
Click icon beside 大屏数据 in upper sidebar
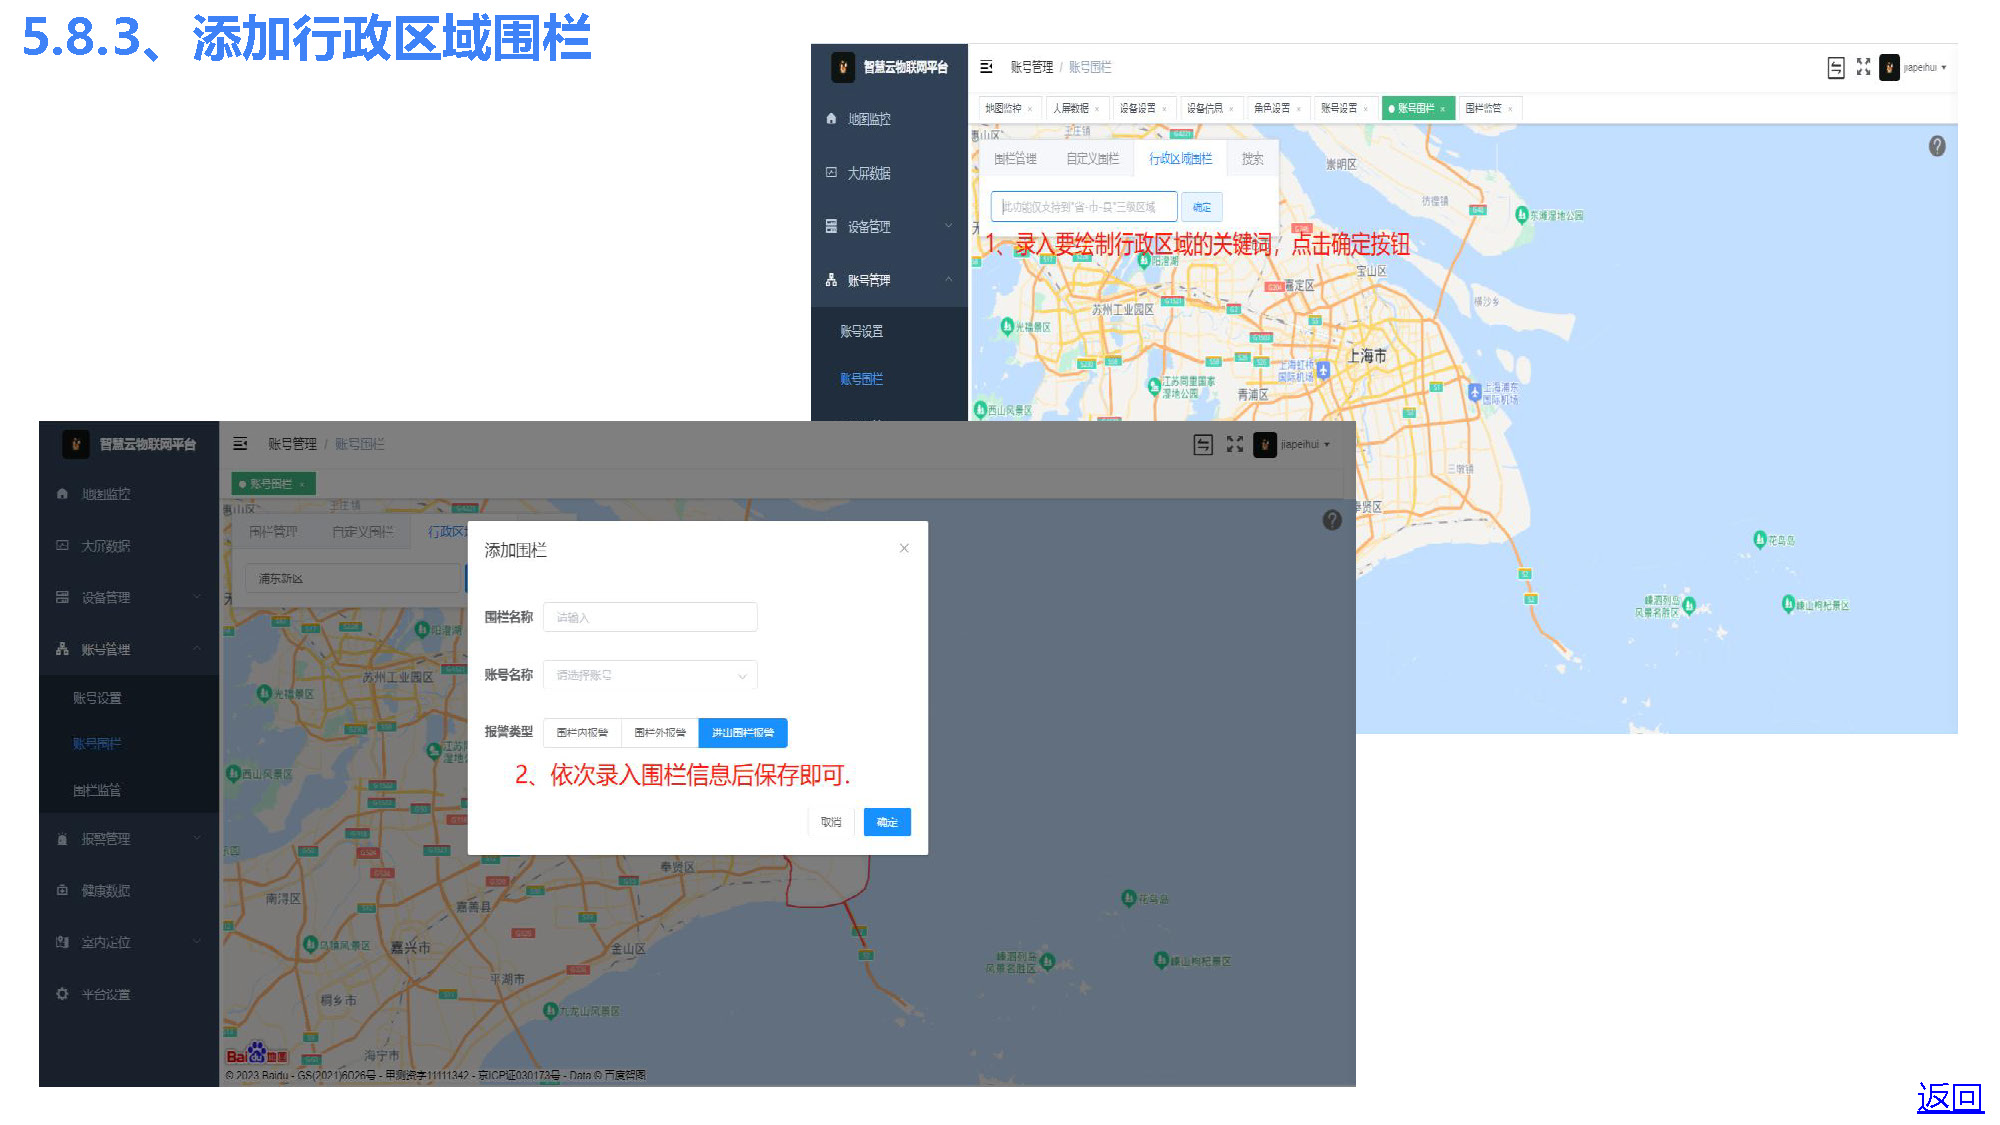[x=831, y=172]
